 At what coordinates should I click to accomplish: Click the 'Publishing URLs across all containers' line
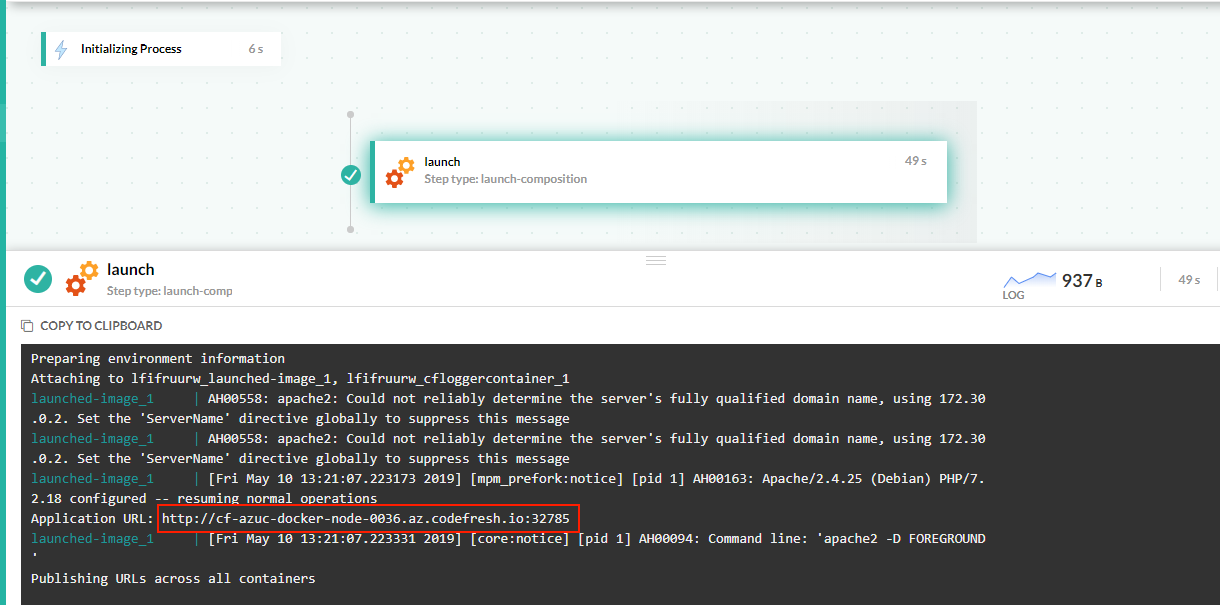click(x=173, y=579)
